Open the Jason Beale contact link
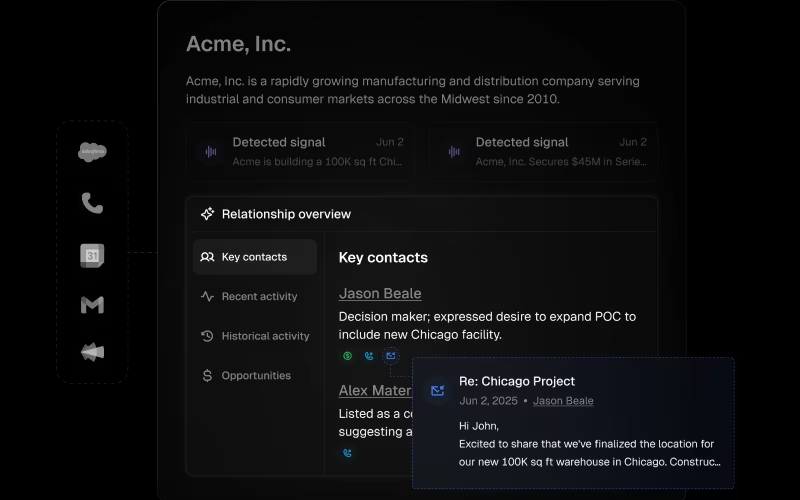This screenshot has height=500, width=800. tap(380, 293)
